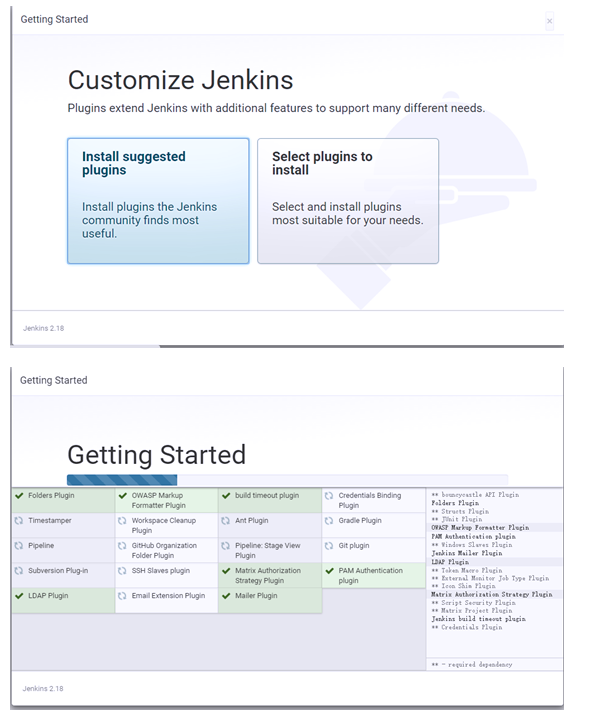Viewport: 610px width, 715px height.
Task: Select the LDAP Plugin cell text
Action: [x=48, y=596]
